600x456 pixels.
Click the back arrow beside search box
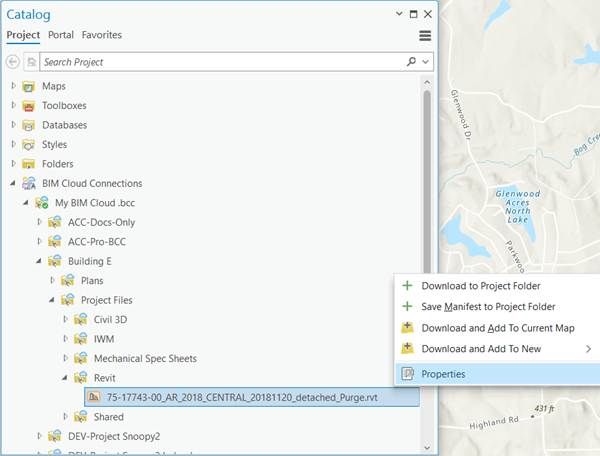[x=13, y=62]
